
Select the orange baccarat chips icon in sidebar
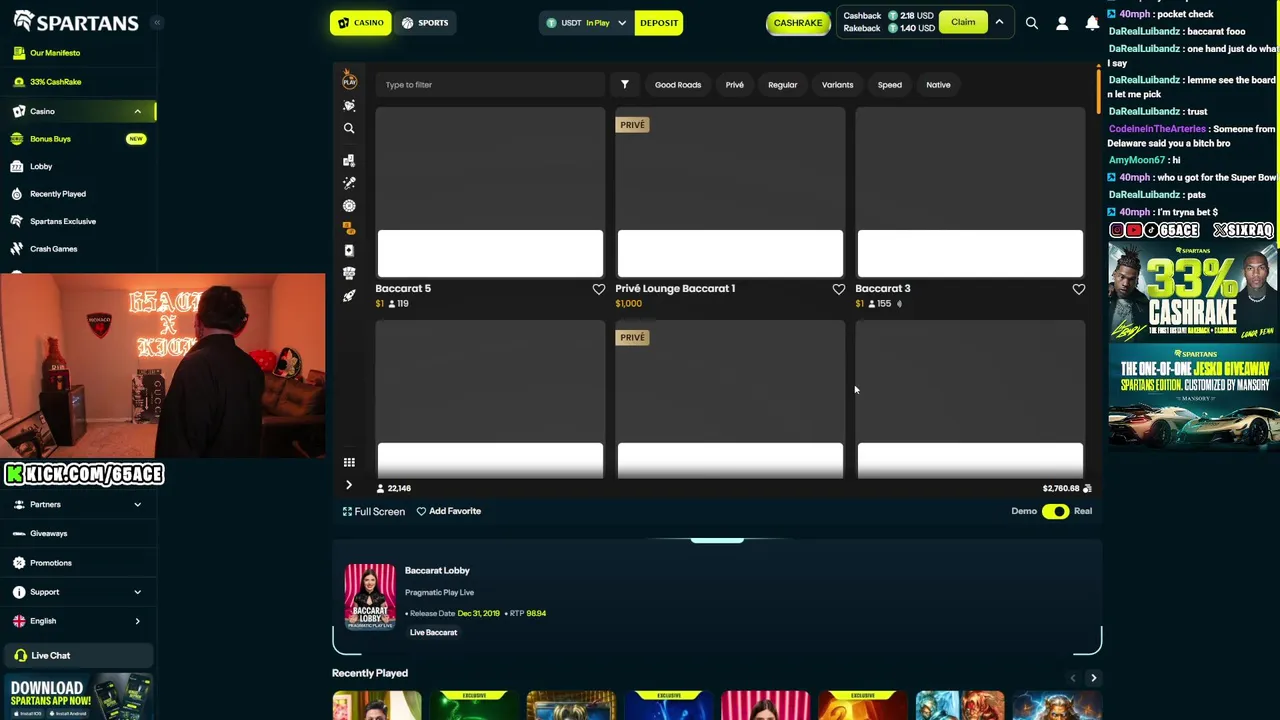coord(349,228)
